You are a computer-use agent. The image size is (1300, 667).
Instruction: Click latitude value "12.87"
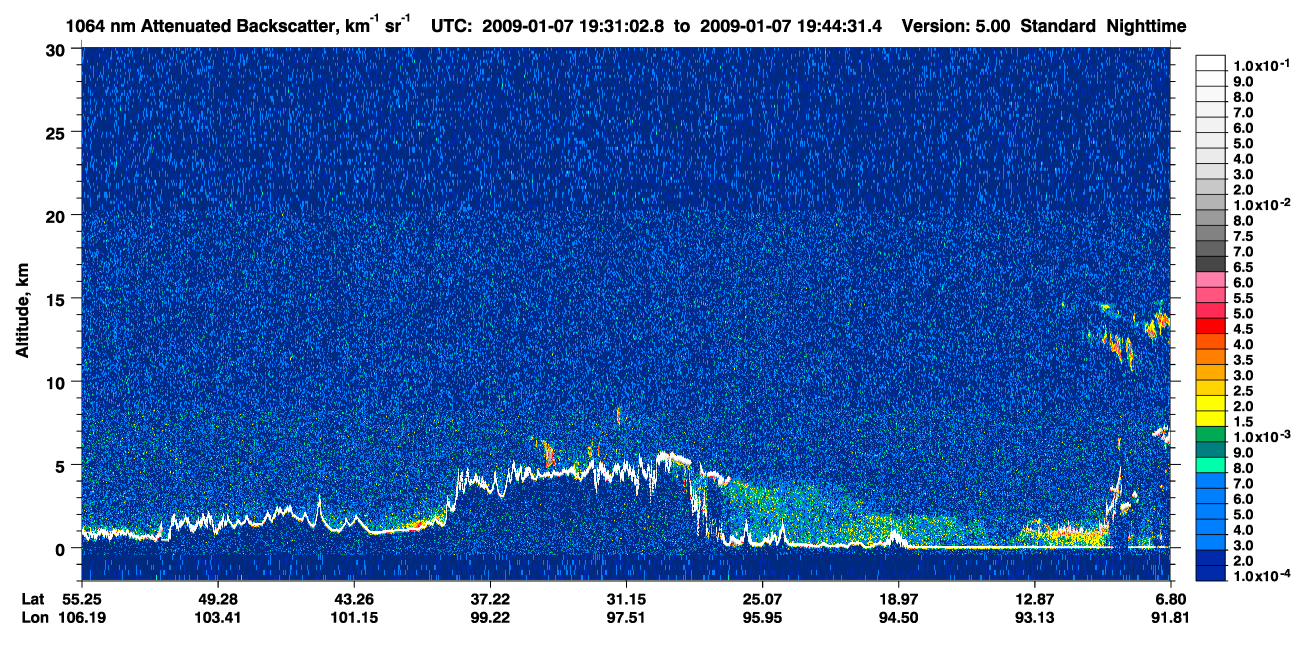pyautogui.click(x=1035, y=598)
